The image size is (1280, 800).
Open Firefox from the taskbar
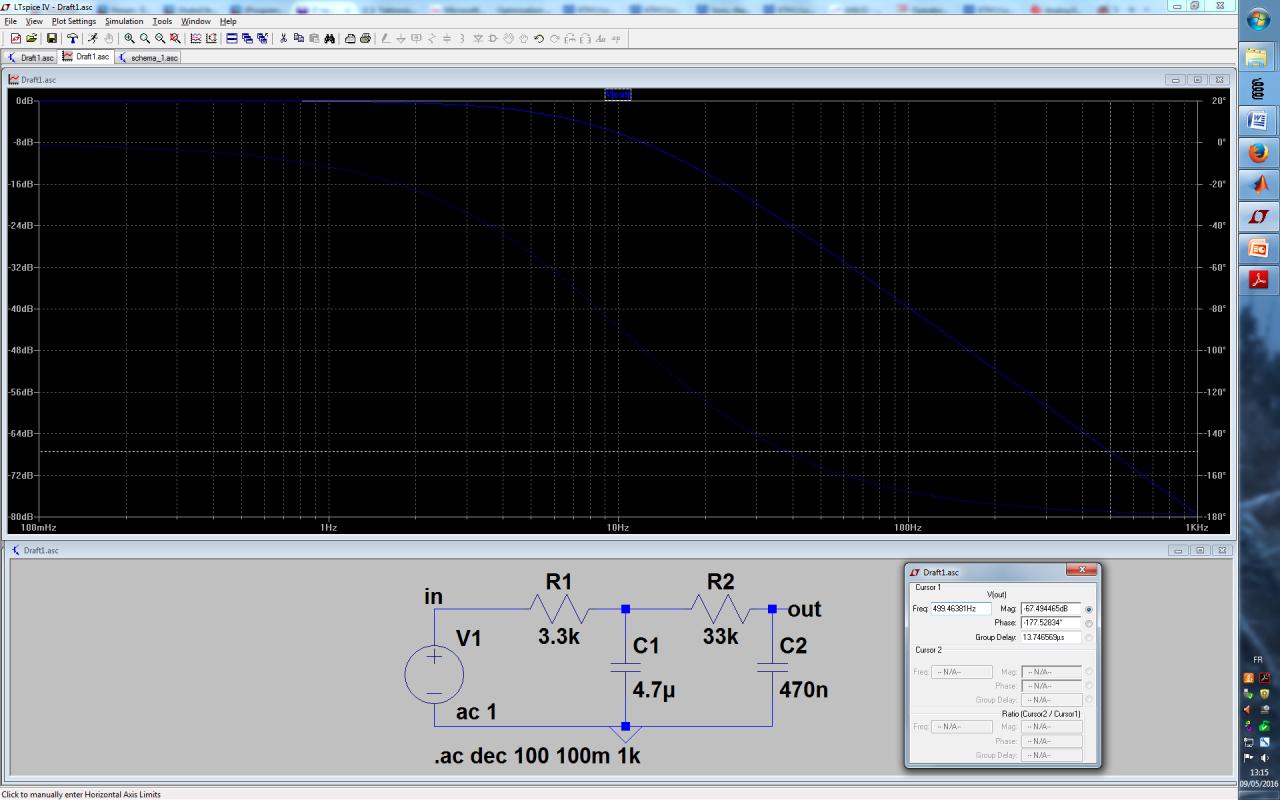point(1258,153)
